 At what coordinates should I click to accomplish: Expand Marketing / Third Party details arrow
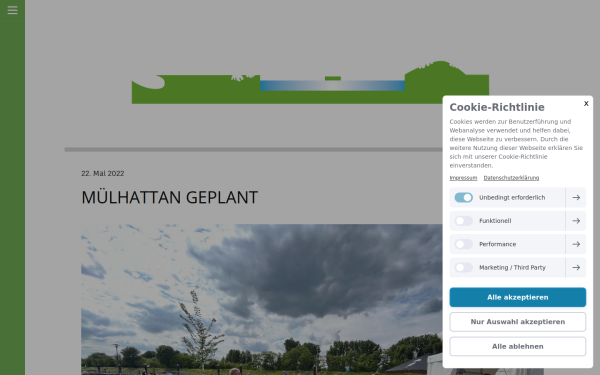pos(576,267)
